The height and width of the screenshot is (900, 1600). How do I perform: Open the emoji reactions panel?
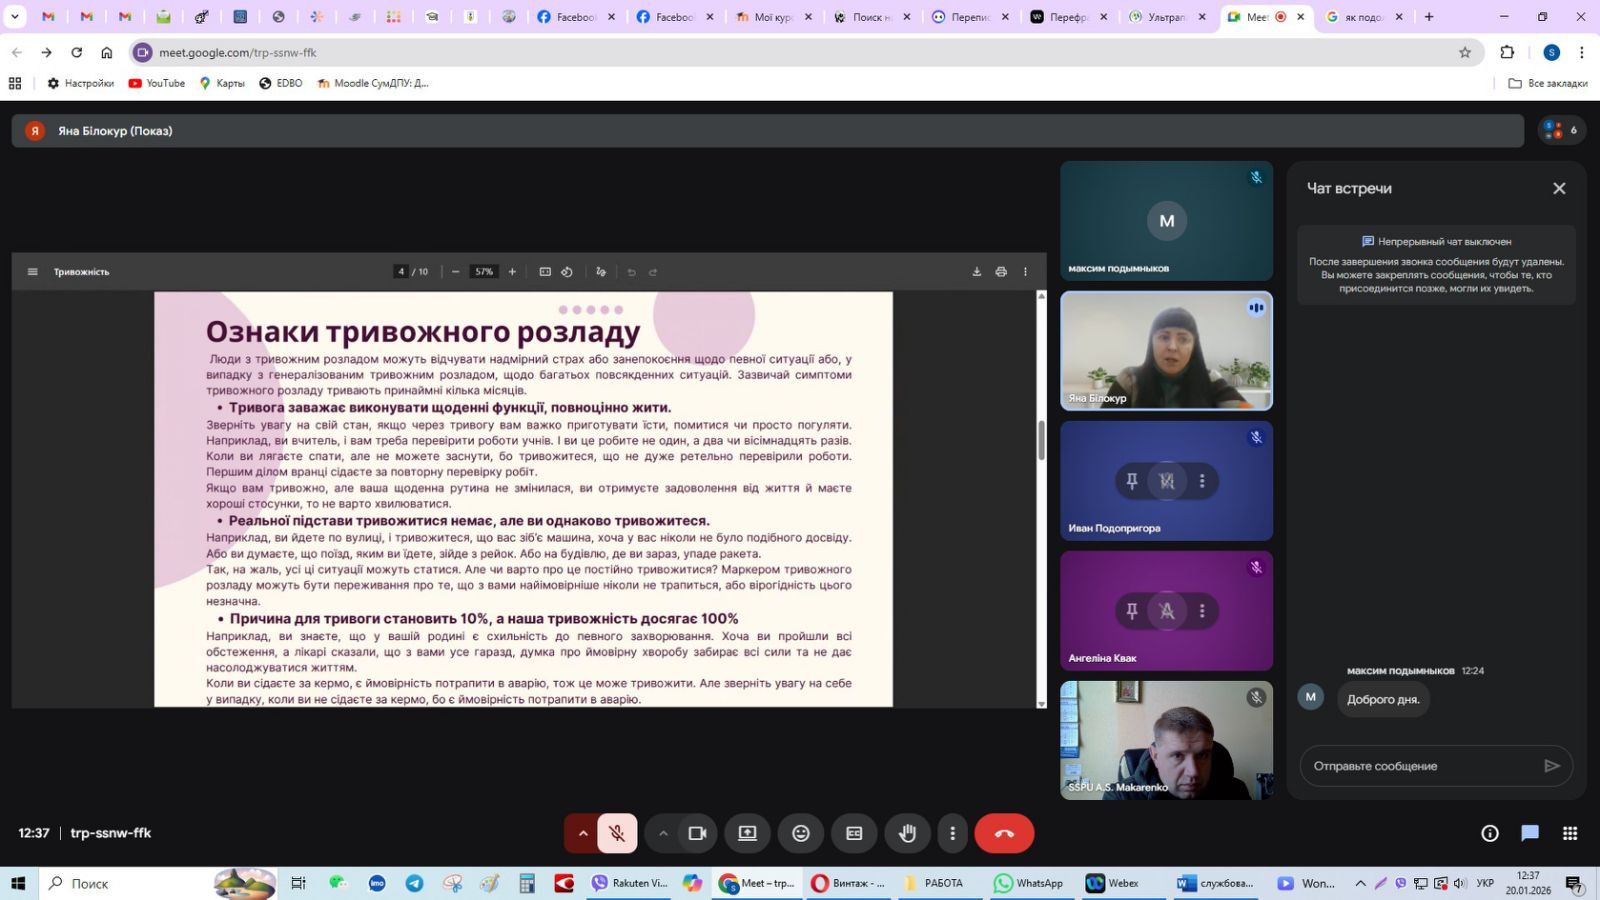coord(801,833)
